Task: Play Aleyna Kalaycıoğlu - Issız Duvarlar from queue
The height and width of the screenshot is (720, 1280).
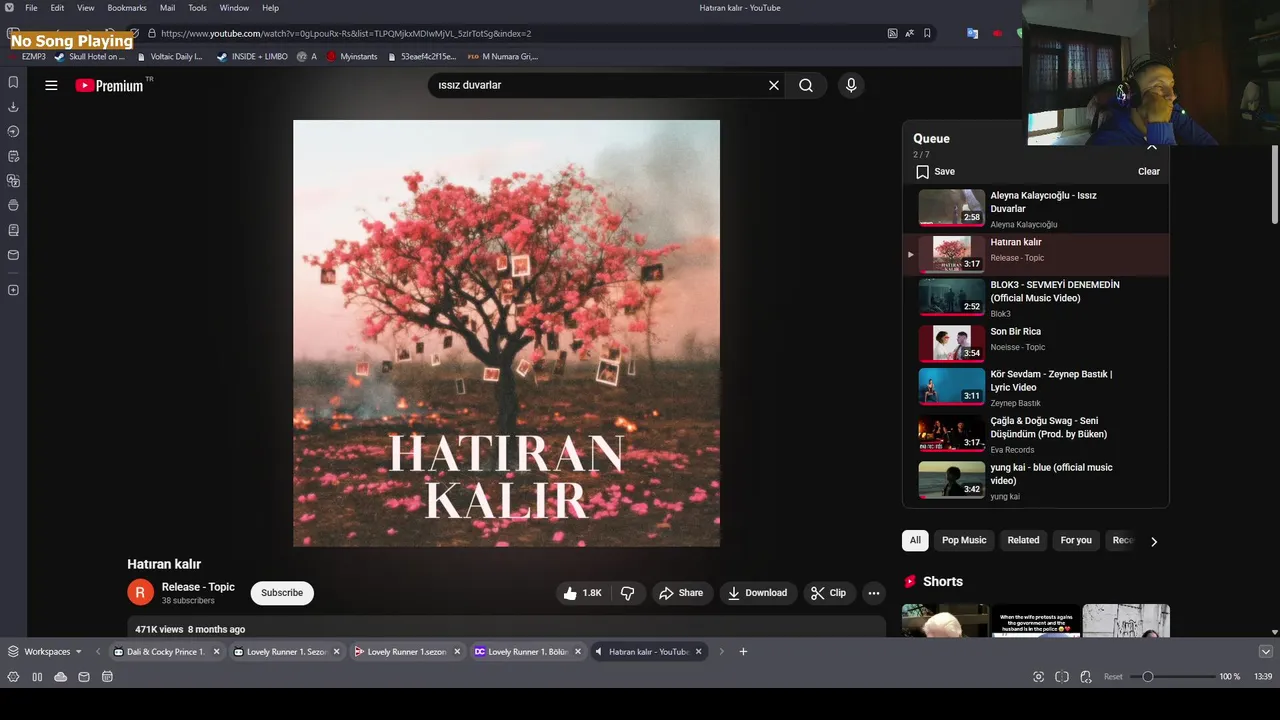Action: tap(1035, 208)
